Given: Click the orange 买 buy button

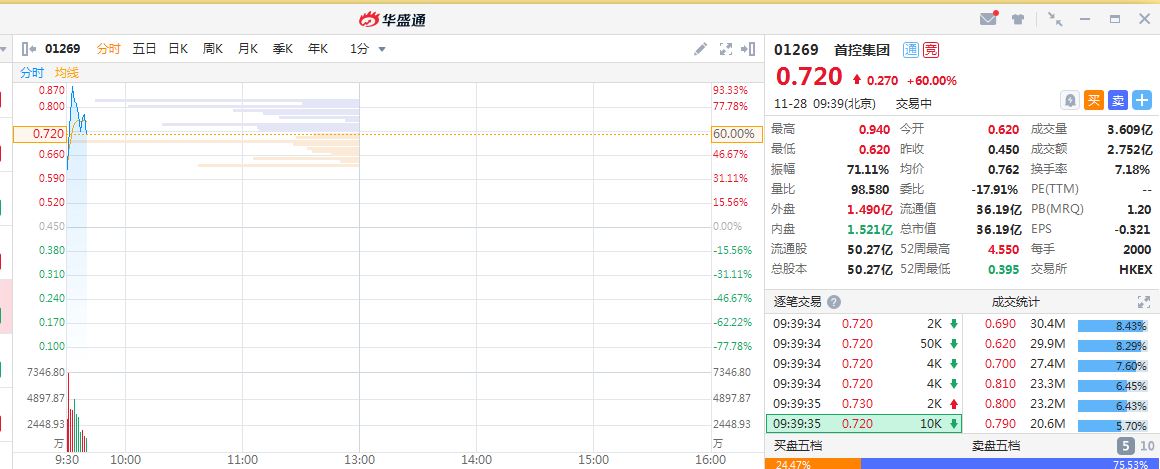Looking at the screenshot, I should [x=1094, y=100].
